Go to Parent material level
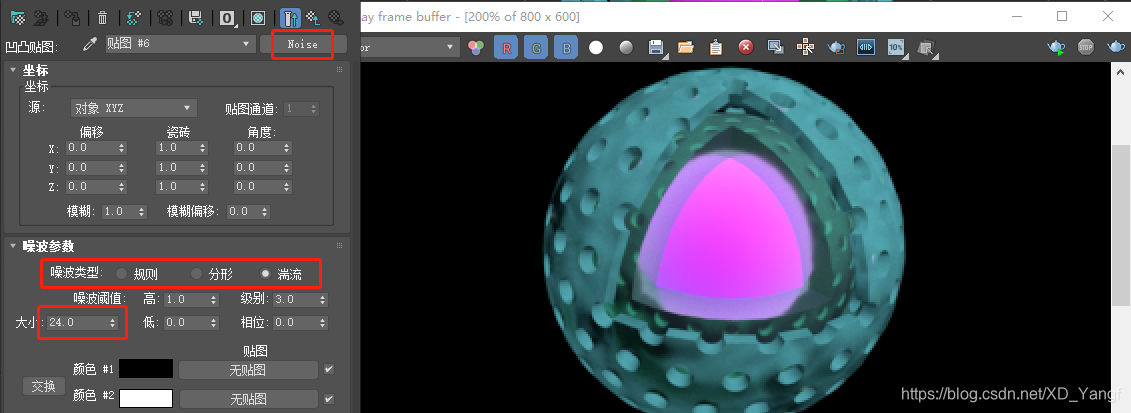 [312, 17]
